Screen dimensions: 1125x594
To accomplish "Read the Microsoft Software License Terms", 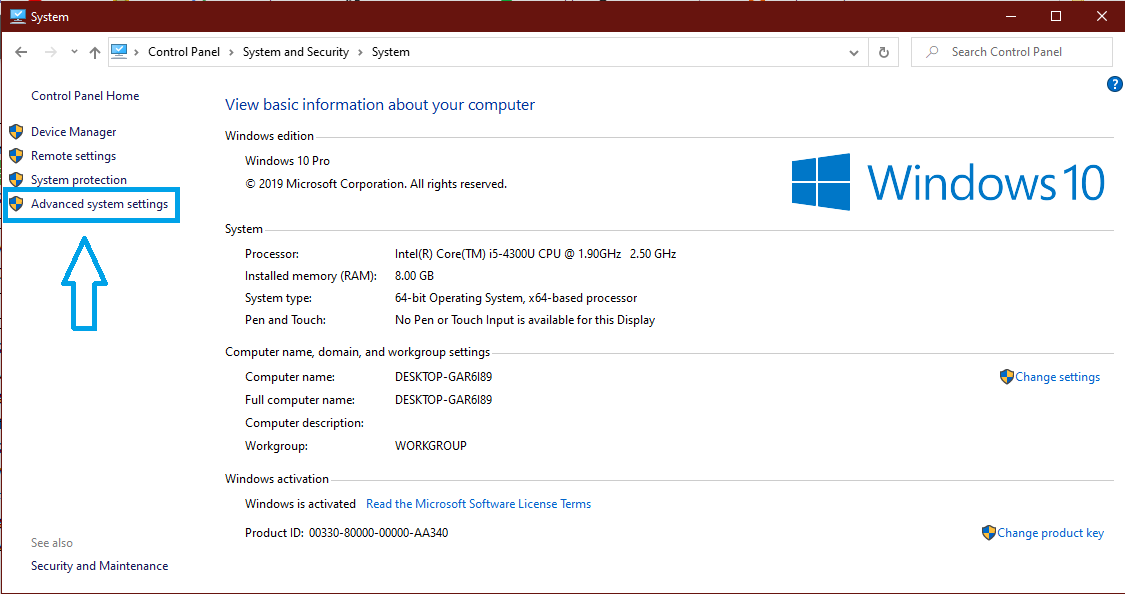I will tap(479, 504).
